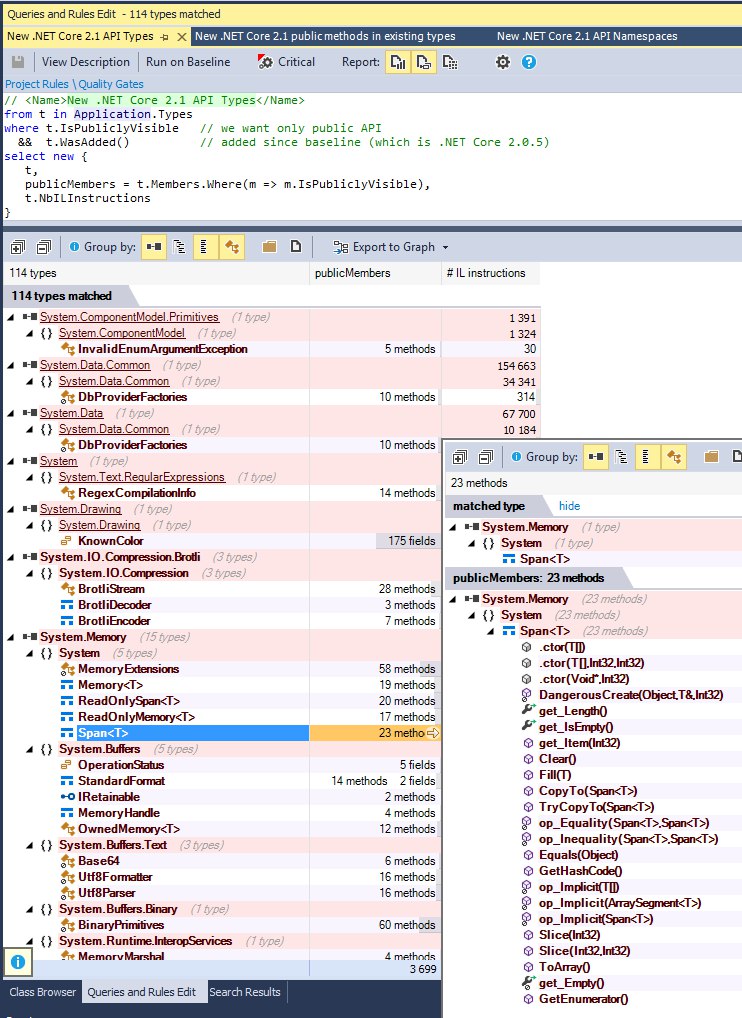Select the MemoryExtensions type row

128,669
